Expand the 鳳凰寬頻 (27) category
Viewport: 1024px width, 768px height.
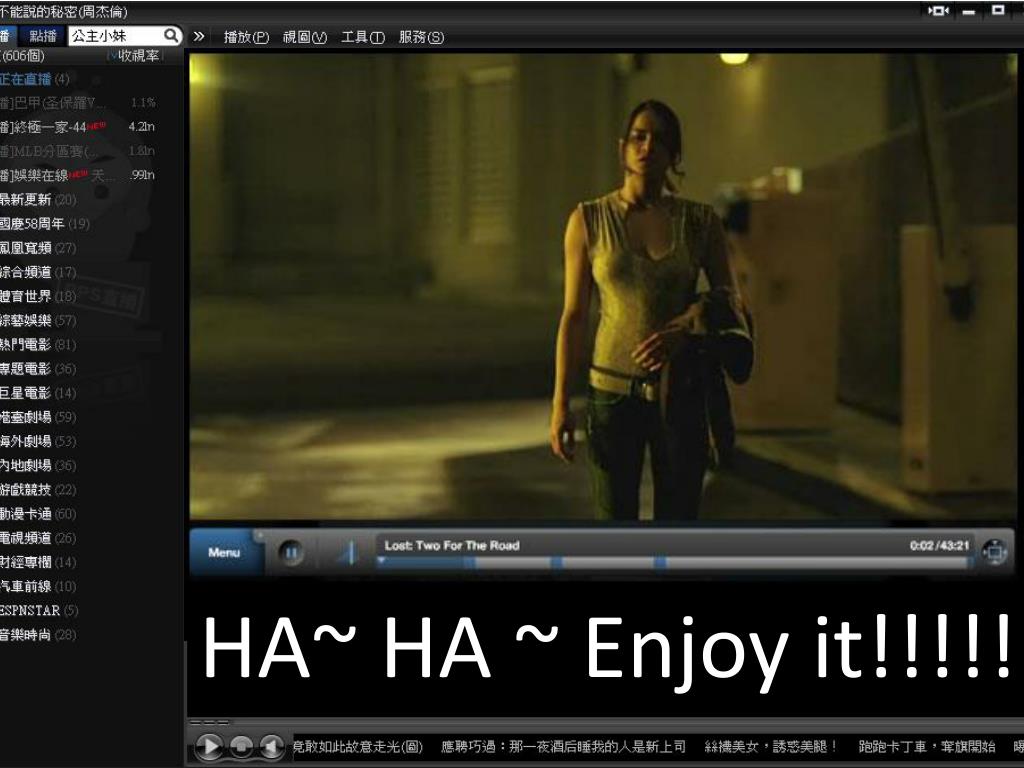pos(38,248)
